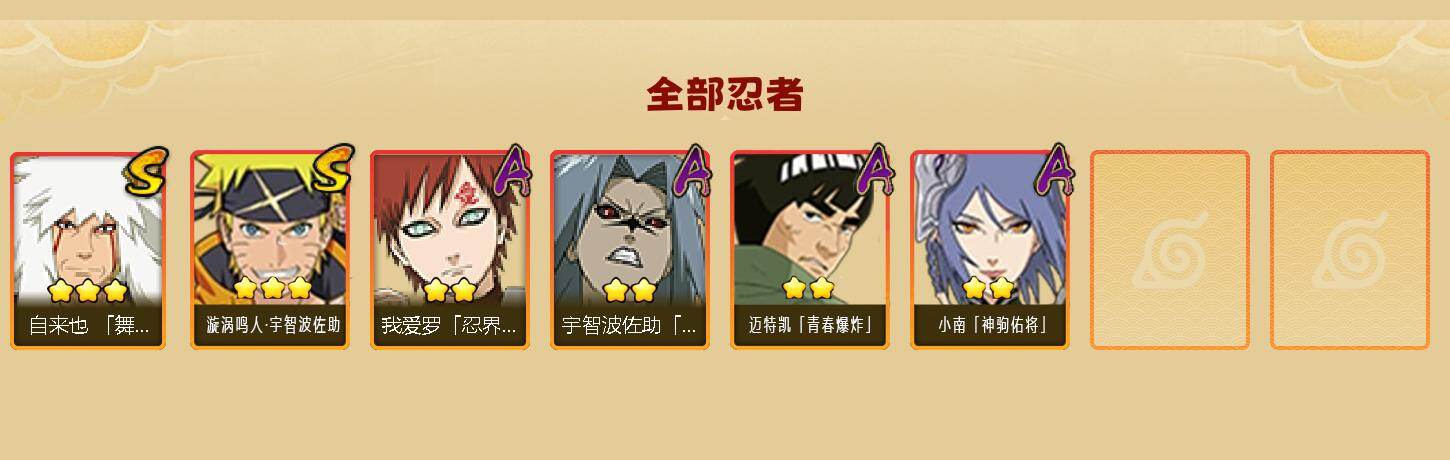Click the purple A badge on Gaara card
1450x460 pixels.
(x=513, y=171)
